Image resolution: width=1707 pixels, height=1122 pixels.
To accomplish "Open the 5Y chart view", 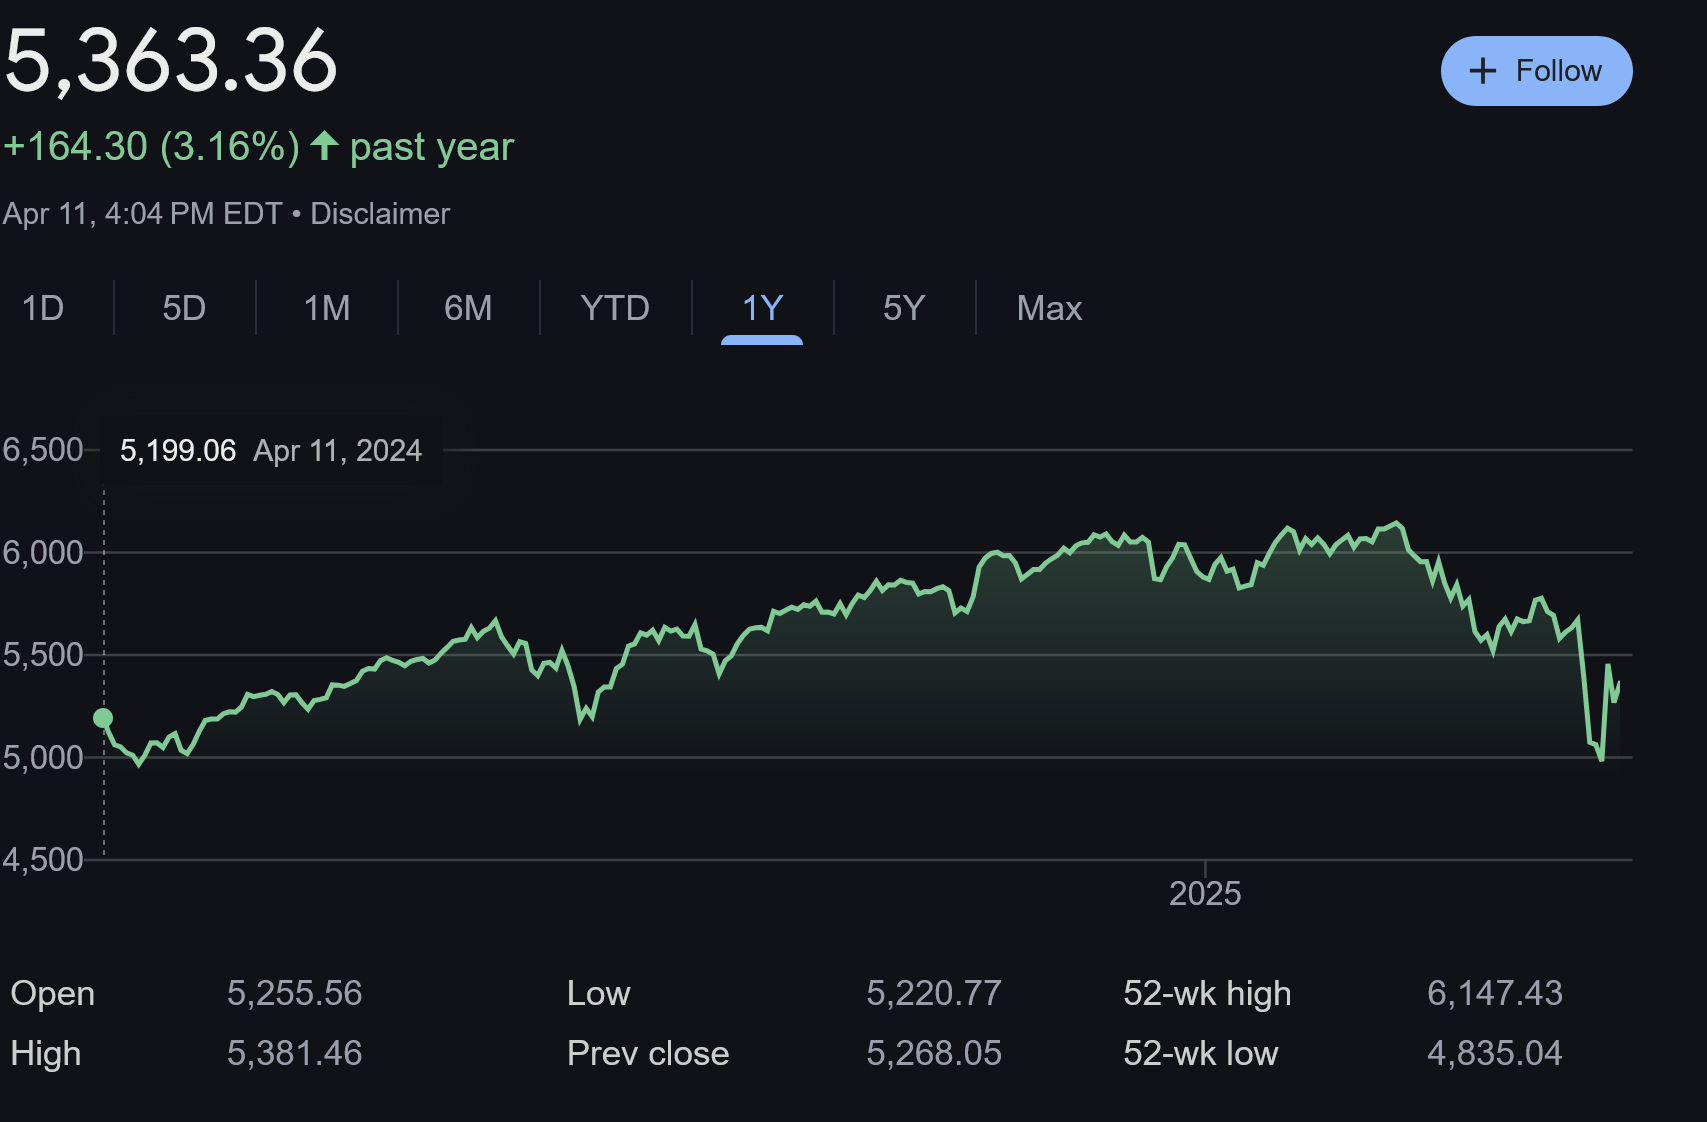I will pyautogui.click(x=904, y=308).
